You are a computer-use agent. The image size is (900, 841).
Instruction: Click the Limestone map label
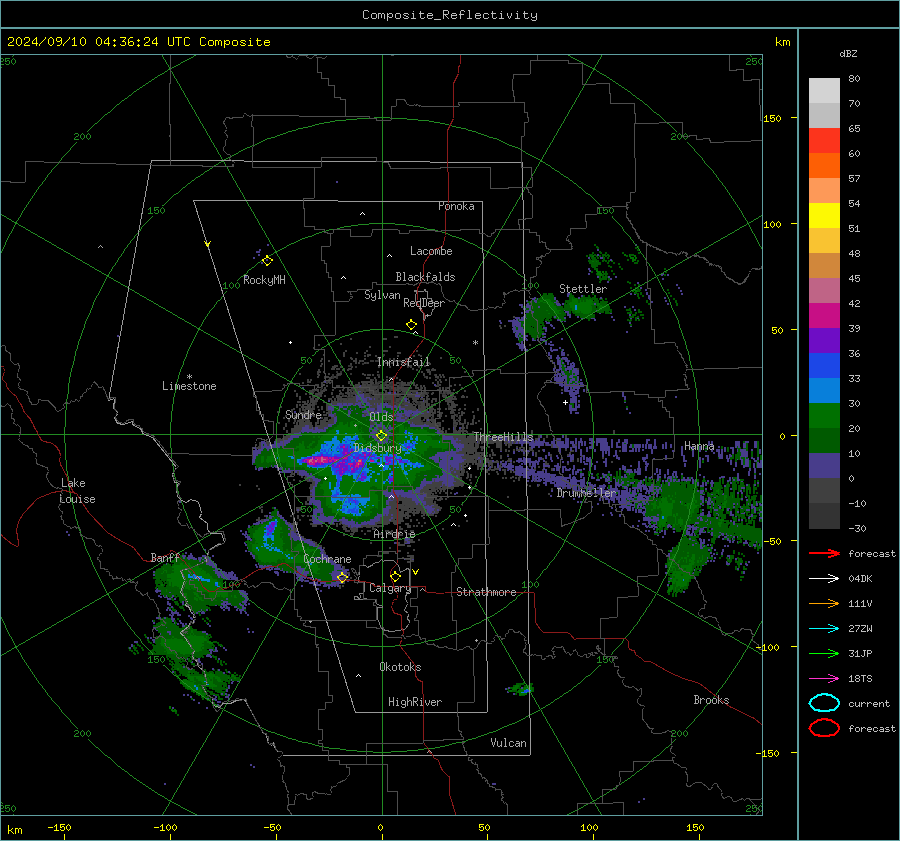click(189, 386)
